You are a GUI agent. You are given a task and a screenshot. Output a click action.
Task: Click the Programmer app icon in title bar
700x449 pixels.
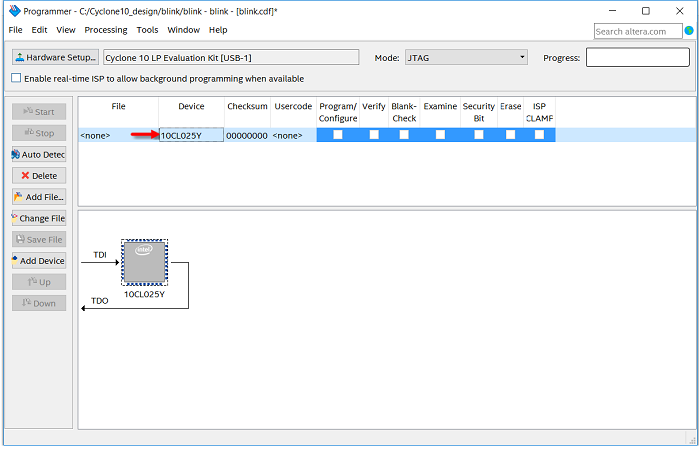(14, 11)
